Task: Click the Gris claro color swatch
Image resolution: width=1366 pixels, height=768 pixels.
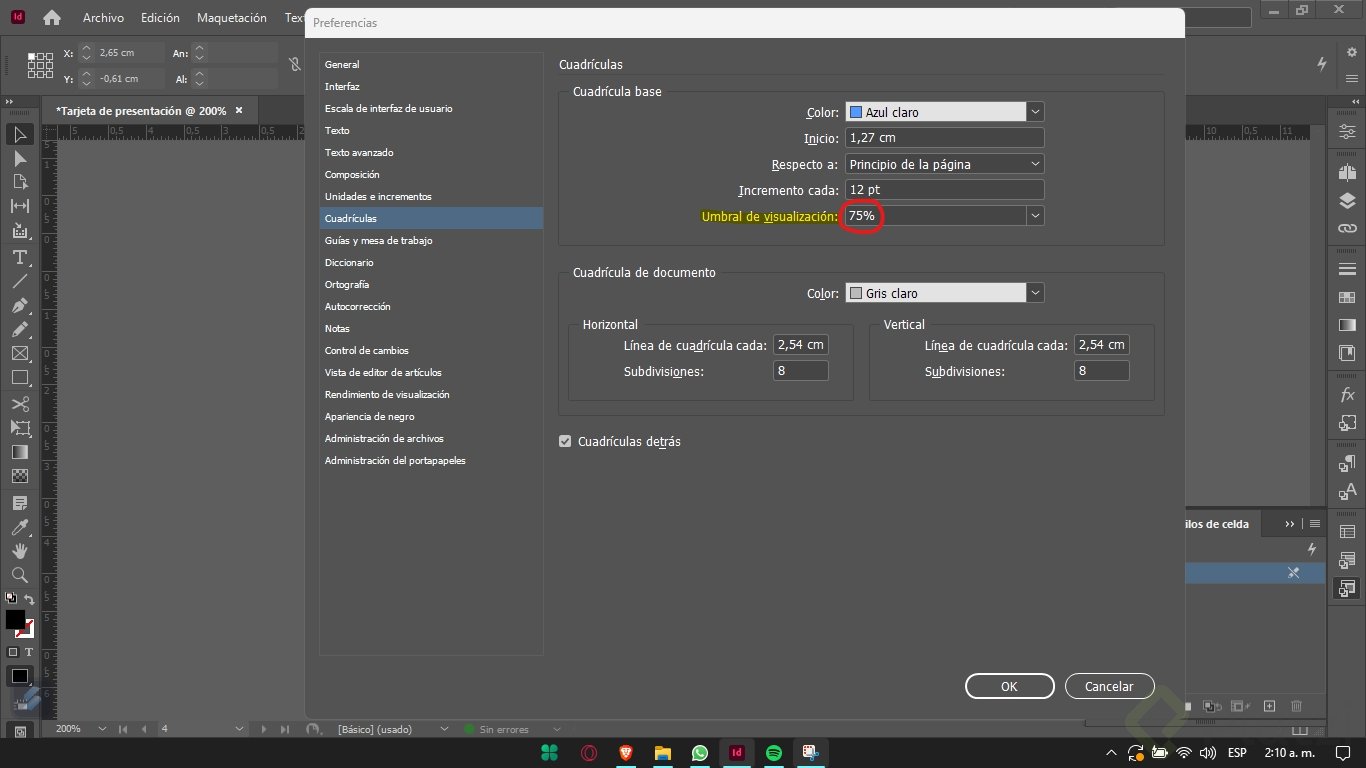Action: [856, 294]
